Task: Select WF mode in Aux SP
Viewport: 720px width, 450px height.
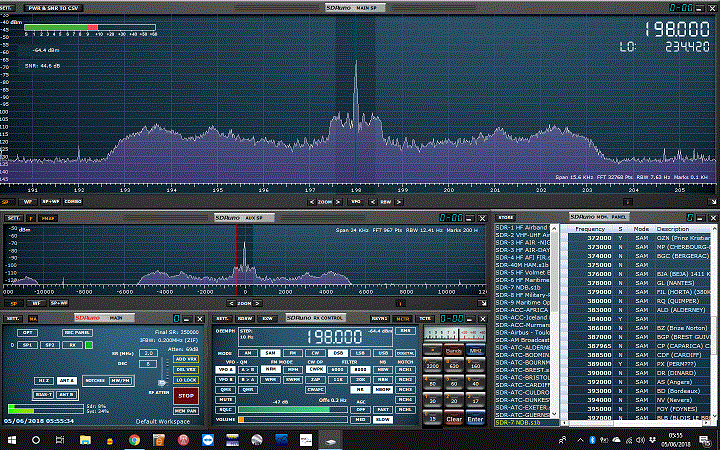Action: click(x=36, y=303)
